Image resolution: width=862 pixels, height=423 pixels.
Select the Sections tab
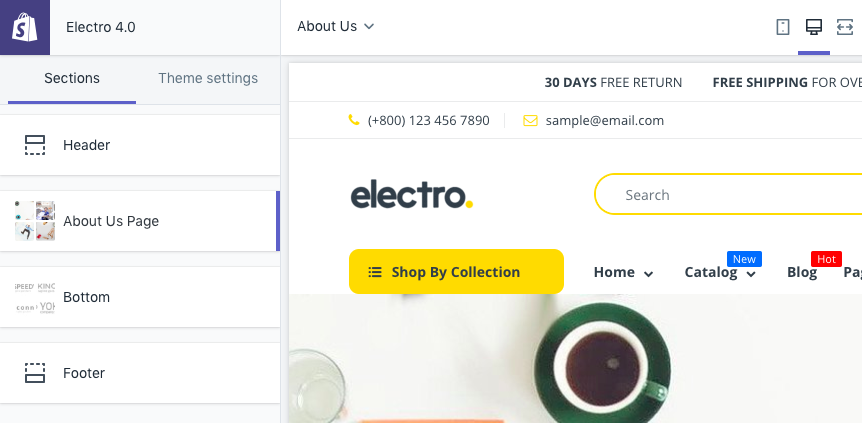point(72,78)
